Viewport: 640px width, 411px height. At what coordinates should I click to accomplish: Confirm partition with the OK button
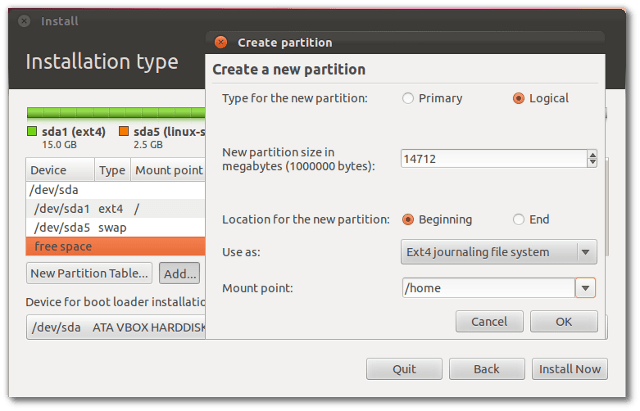click(x=564, y=322)
